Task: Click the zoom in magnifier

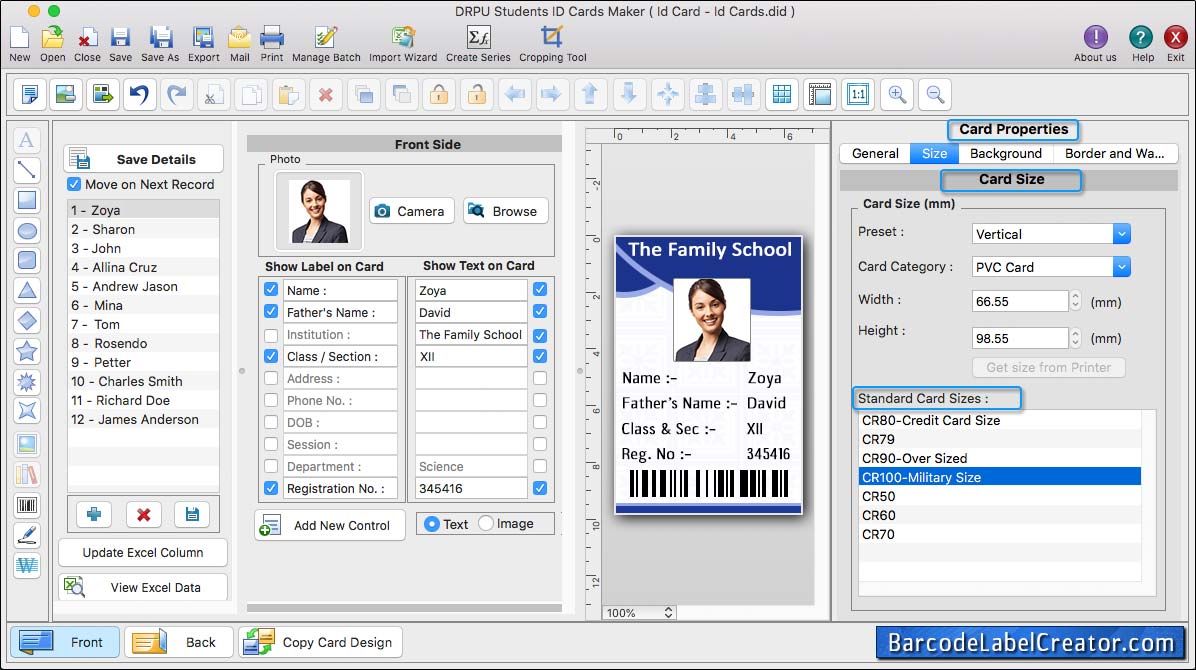Action: point(897,95)
